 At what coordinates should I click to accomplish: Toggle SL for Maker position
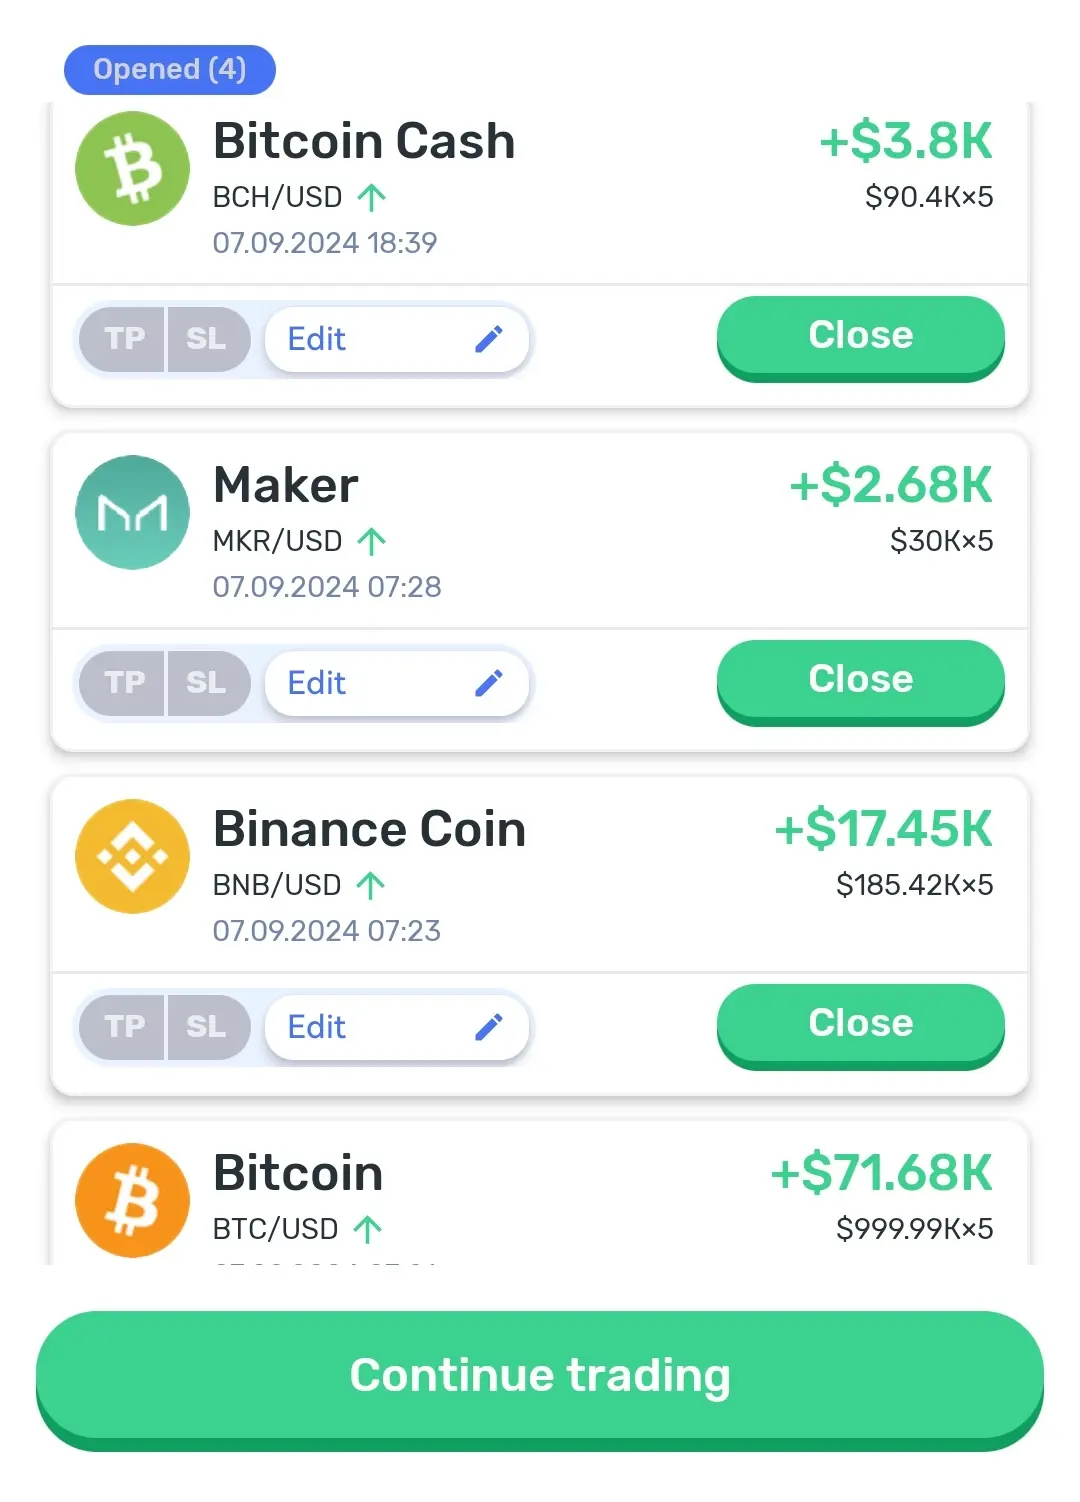coord(208,683)
